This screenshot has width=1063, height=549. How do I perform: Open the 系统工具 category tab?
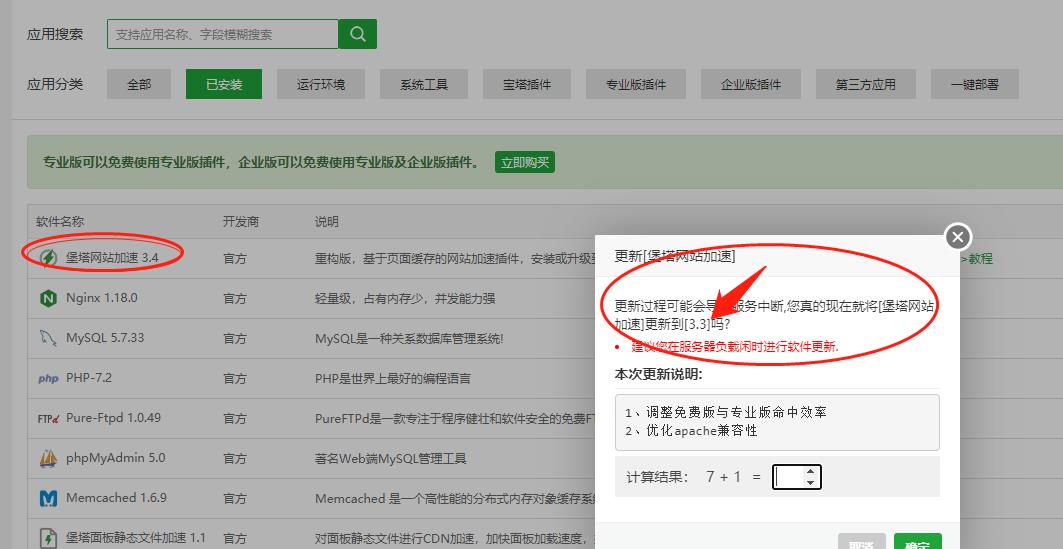point(424,84)
